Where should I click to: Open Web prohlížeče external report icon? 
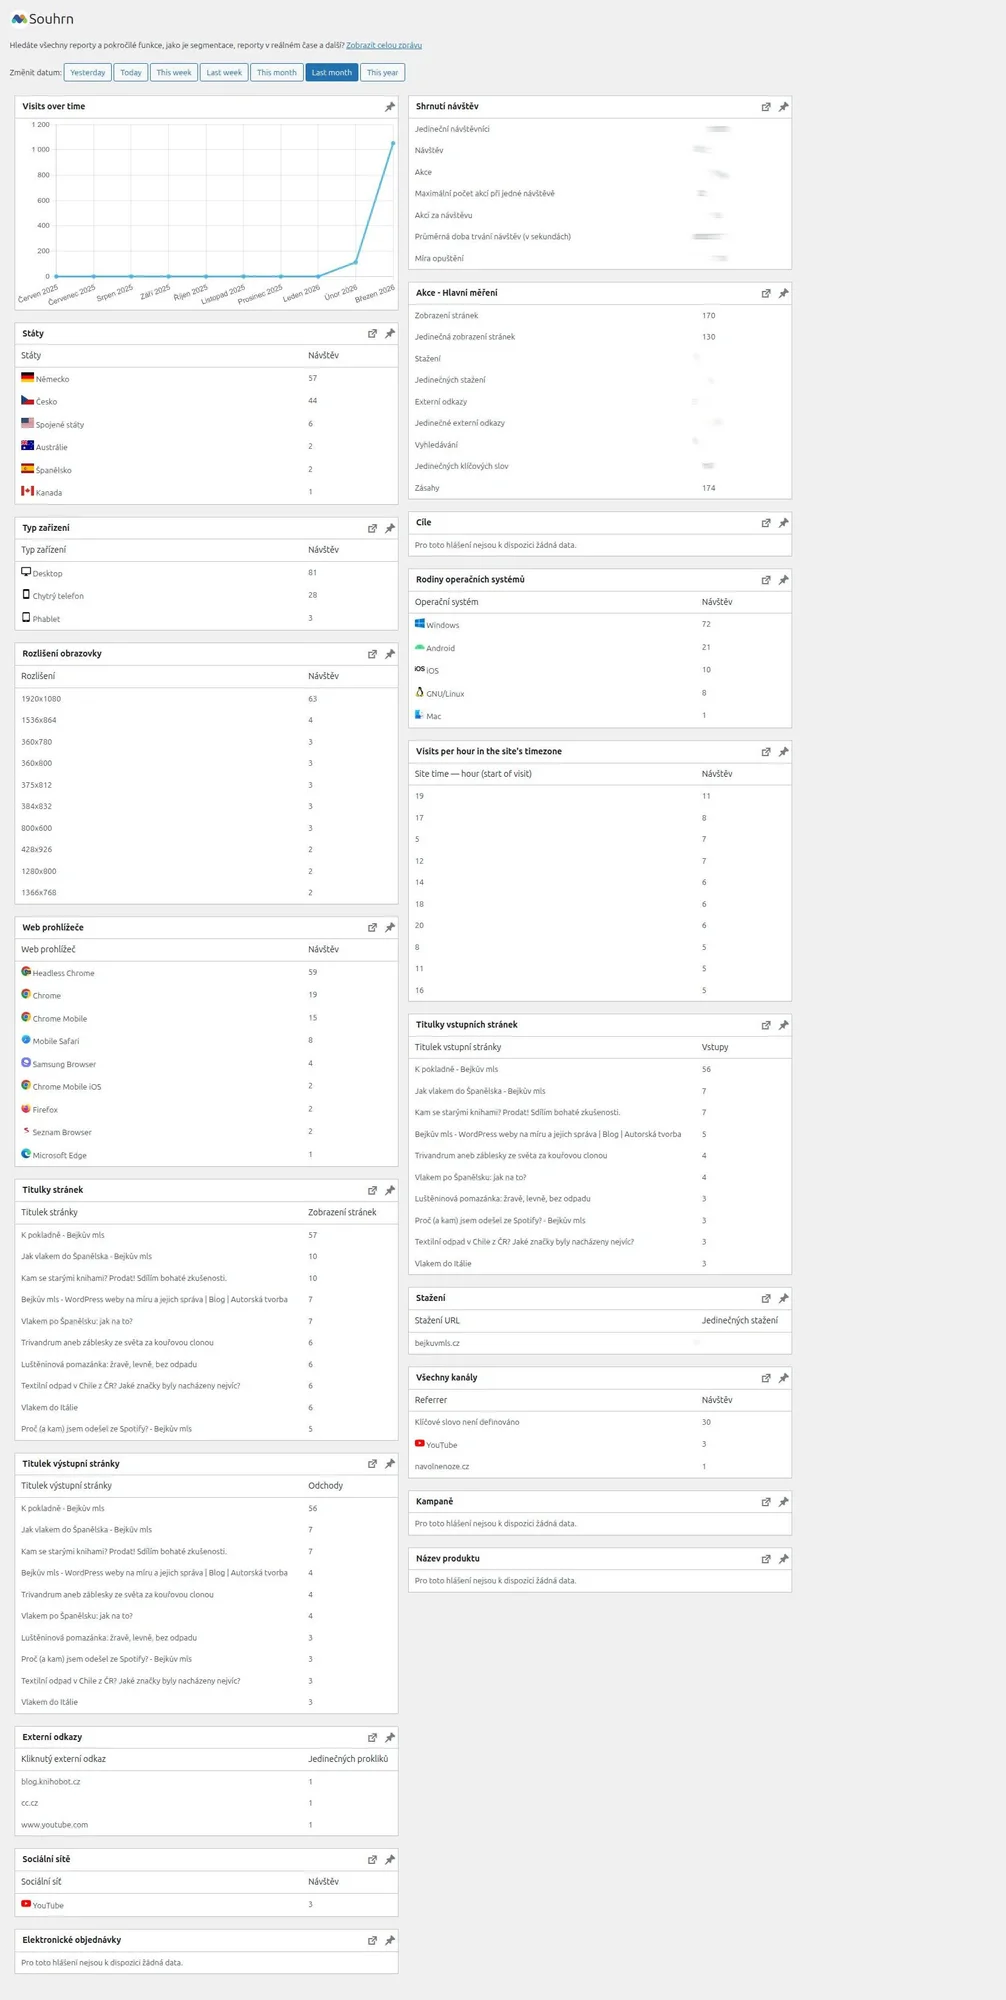click(372, 928)
